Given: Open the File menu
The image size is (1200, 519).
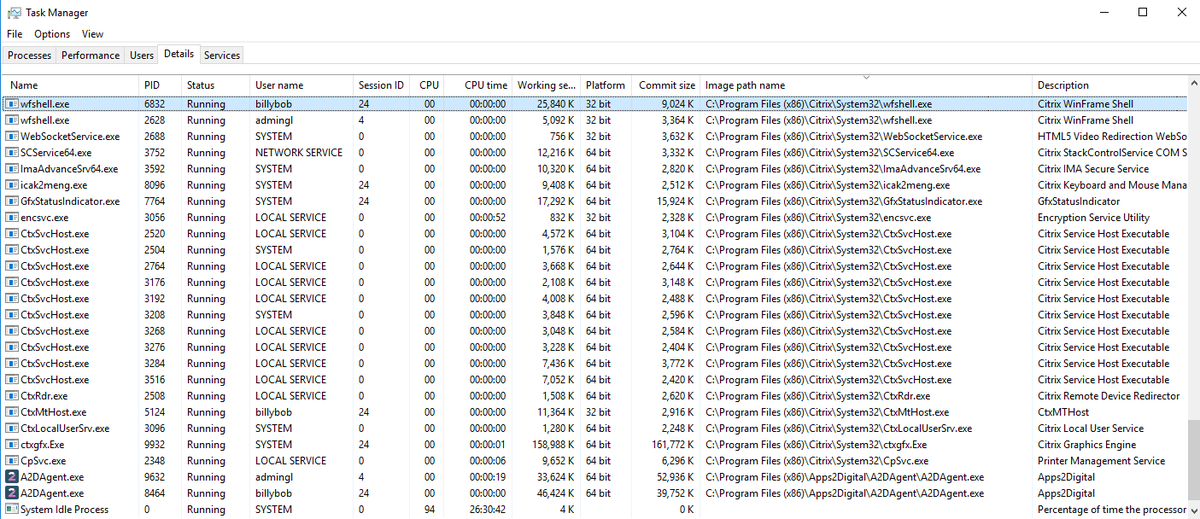Looking at the screenshot, I should tap(15, 34).
